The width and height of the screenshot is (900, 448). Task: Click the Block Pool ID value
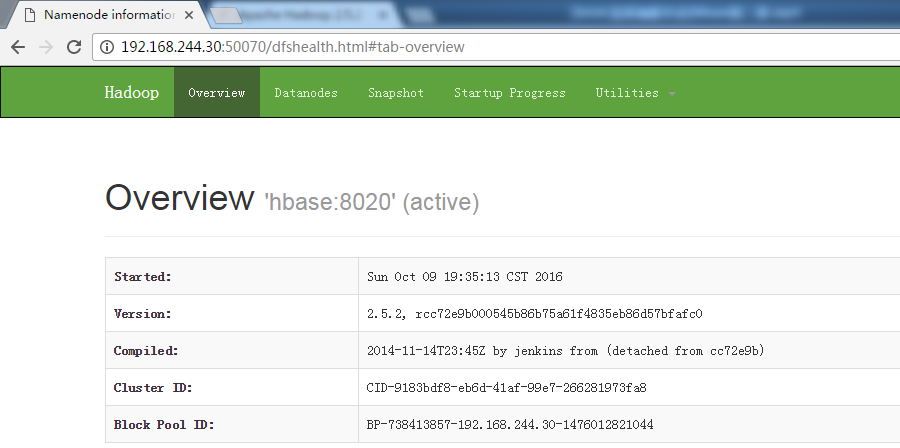click(510, 425)
